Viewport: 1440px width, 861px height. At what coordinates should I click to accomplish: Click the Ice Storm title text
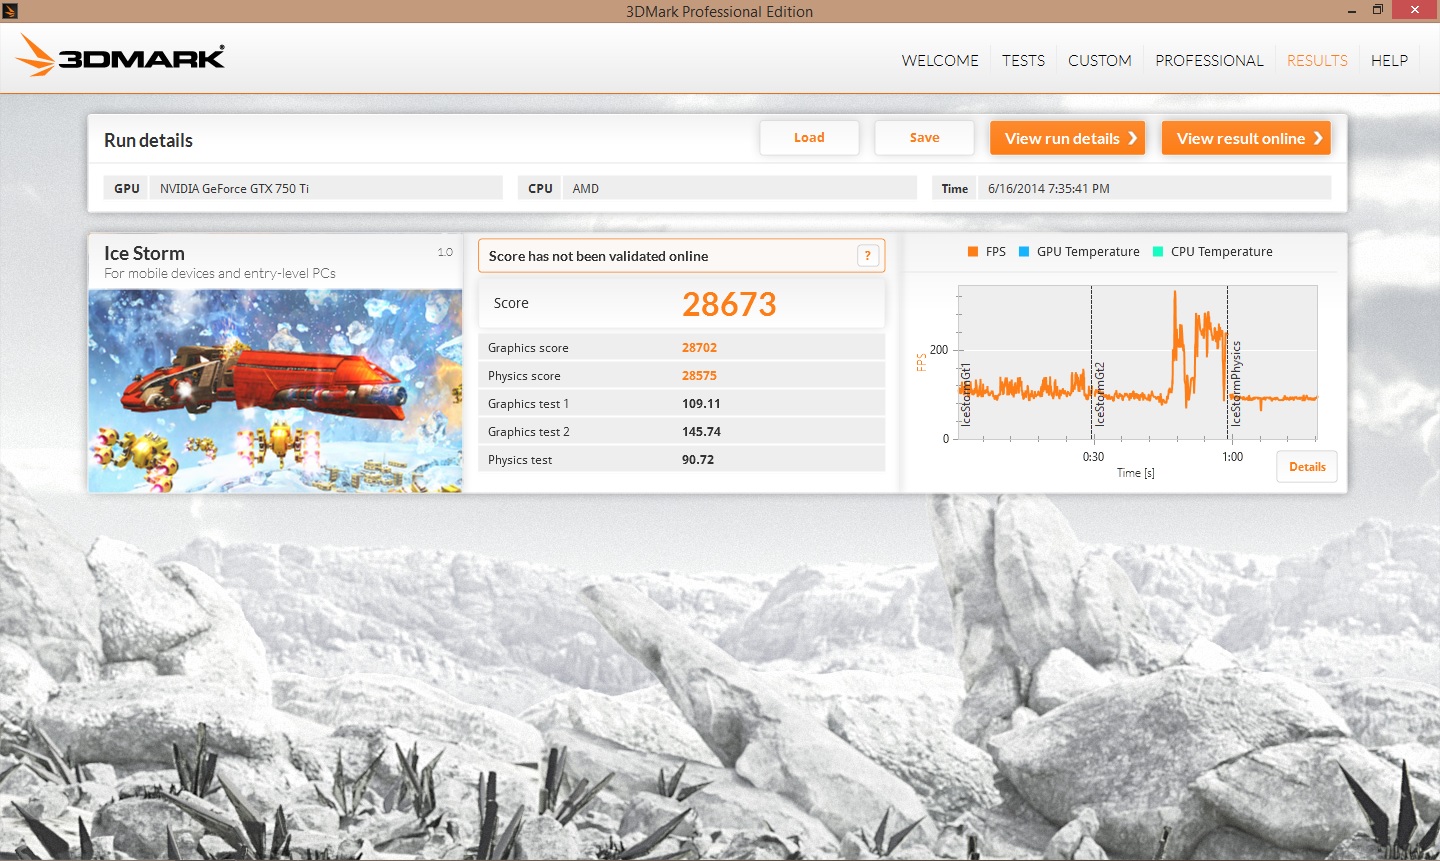[144, 253]
